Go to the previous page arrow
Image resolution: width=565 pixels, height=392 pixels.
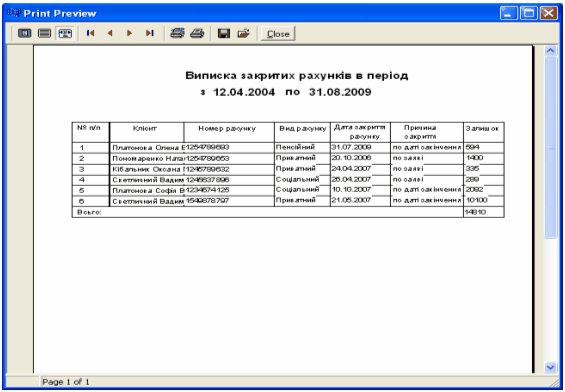click(110, 34)
